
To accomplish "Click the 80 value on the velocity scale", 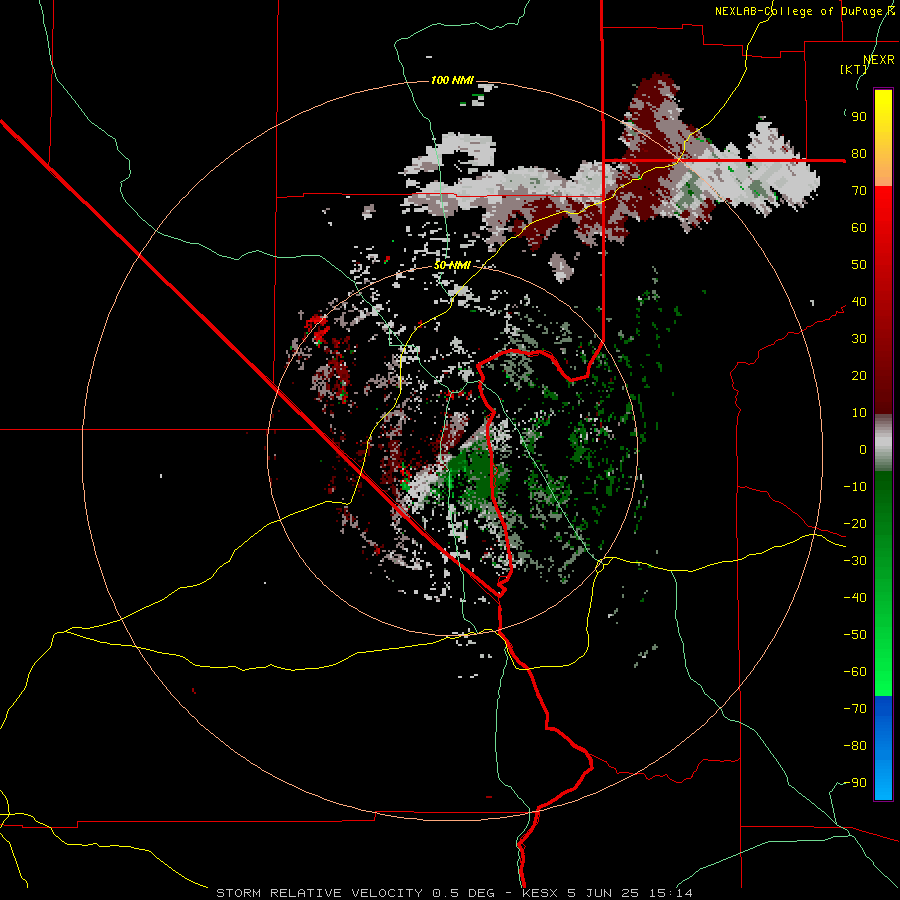I will 859,153.
